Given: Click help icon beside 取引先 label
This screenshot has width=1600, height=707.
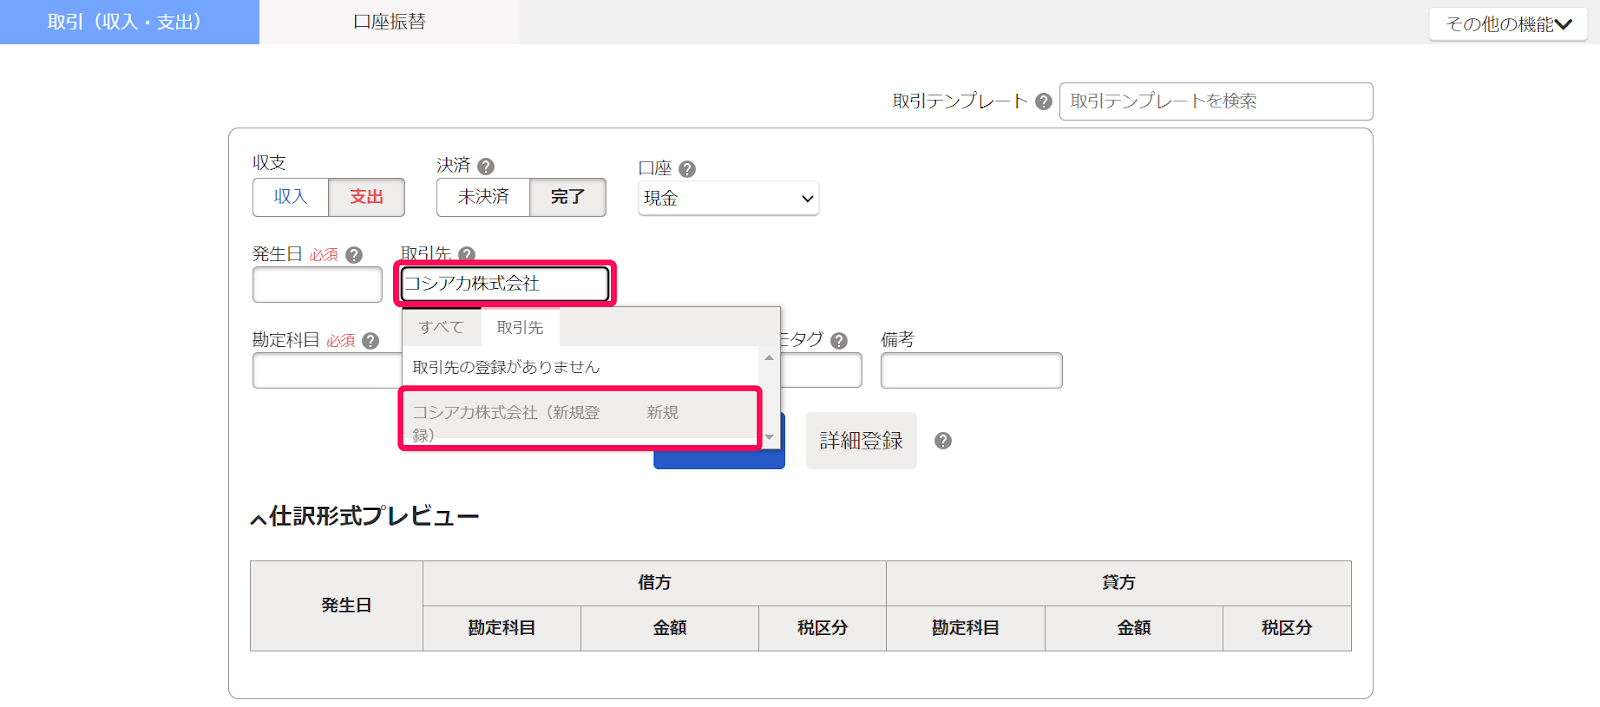Looking at the screenshot, I should click(x=467, y=254).
